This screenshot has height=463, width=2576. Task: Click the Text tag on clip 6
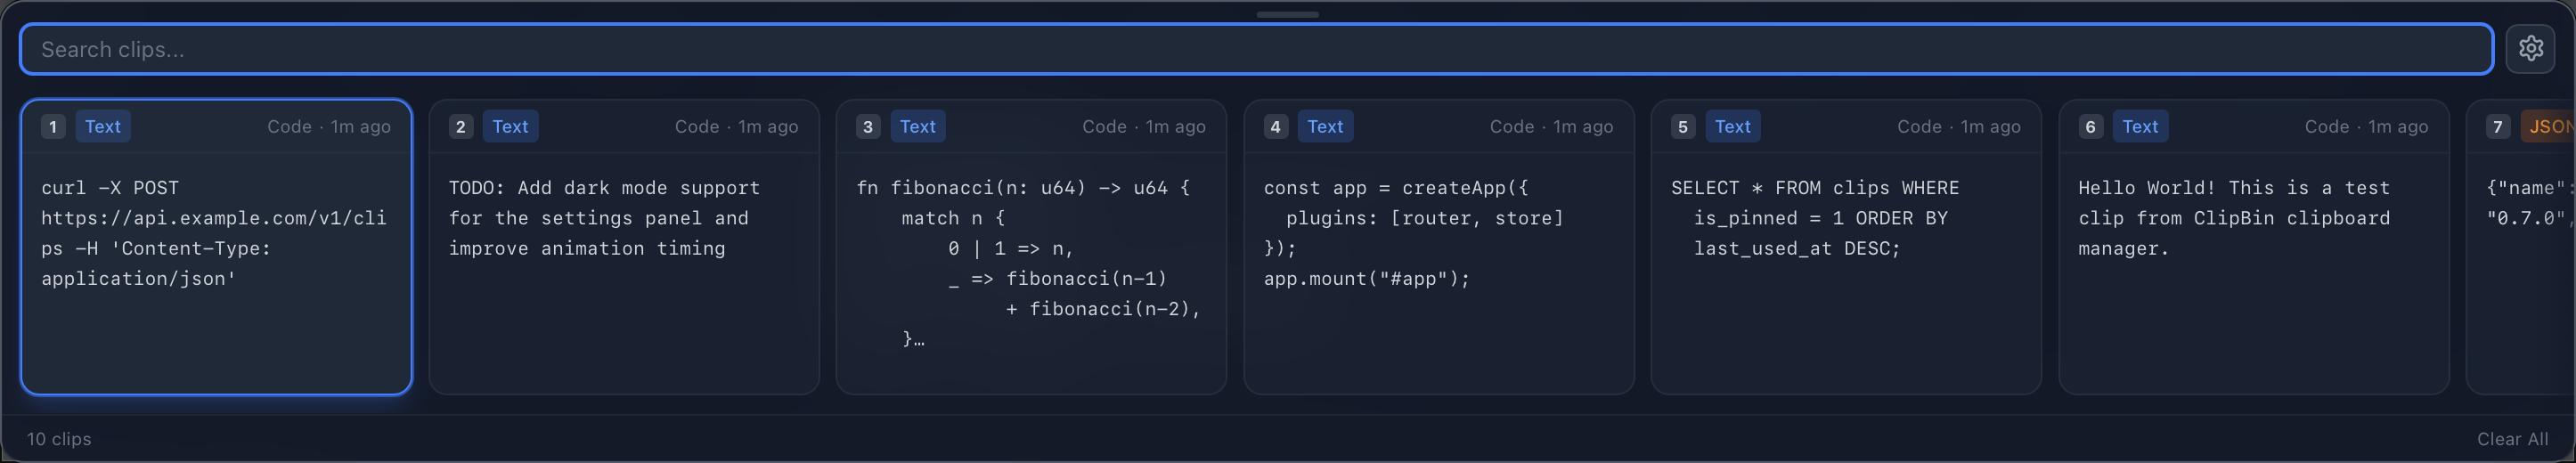coord(2140,127)
